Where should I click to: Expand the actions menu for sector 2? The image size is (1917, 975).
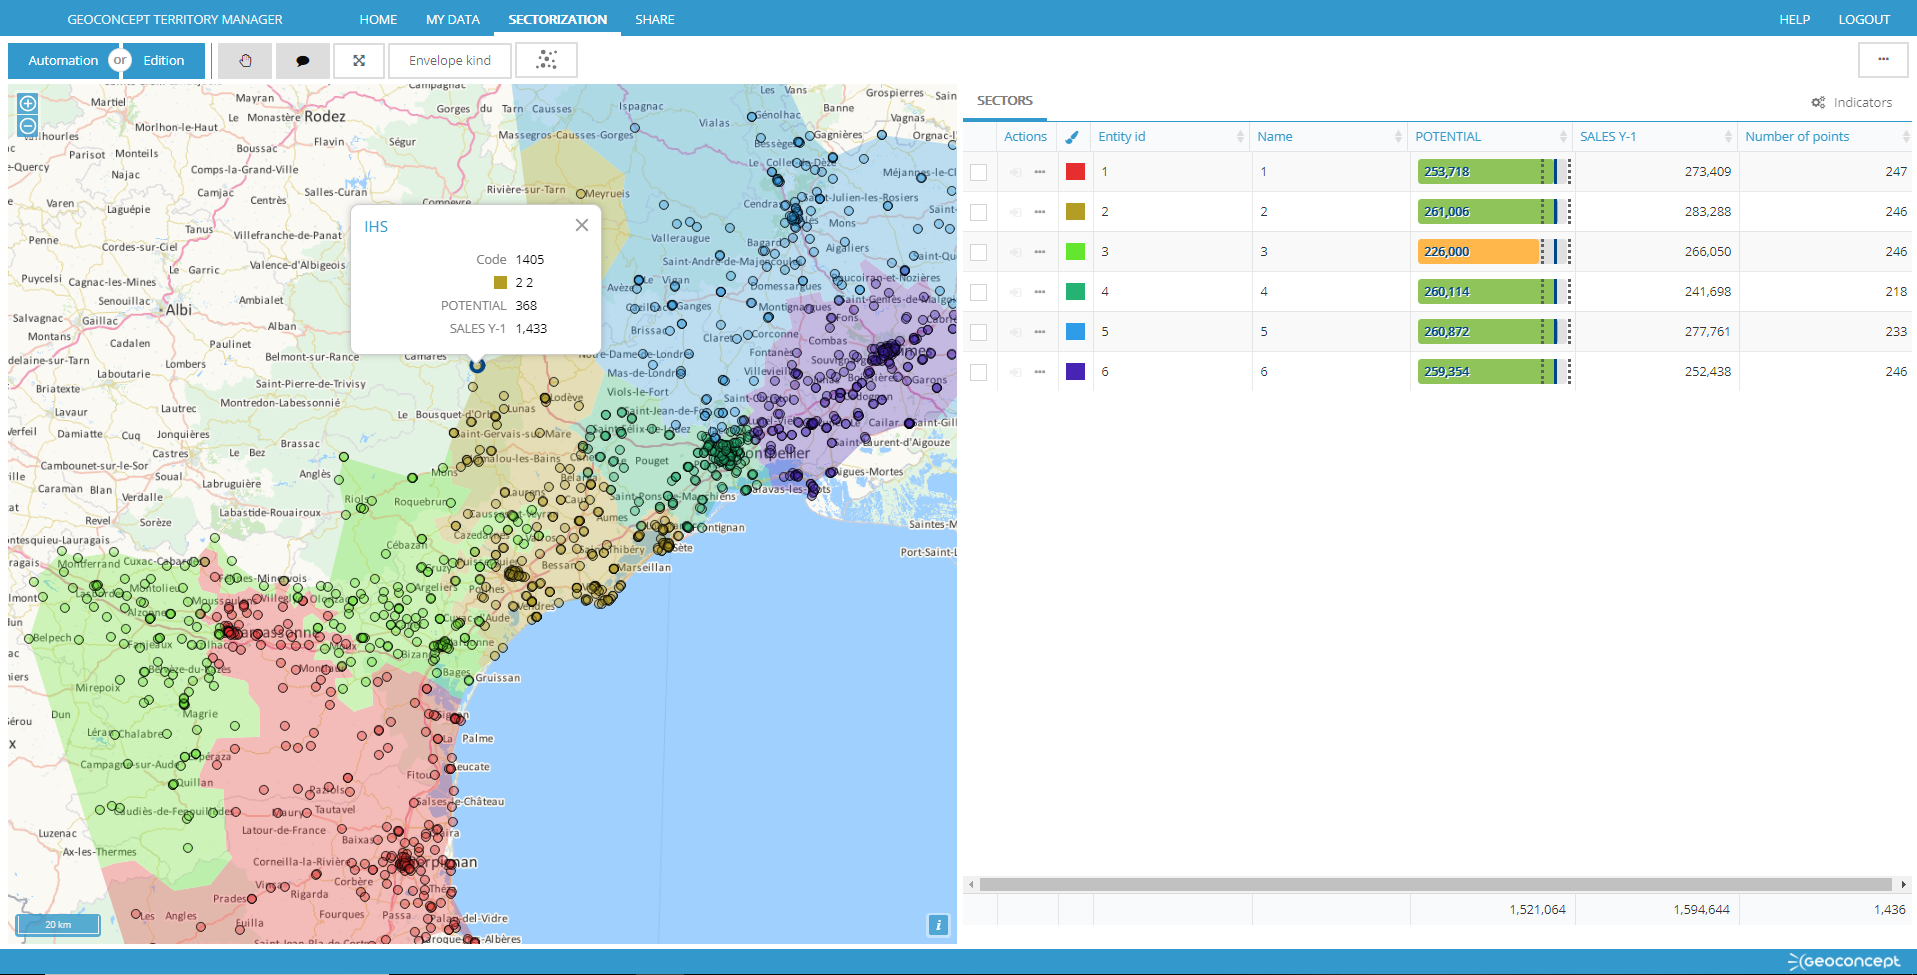tap(1040, 211)
